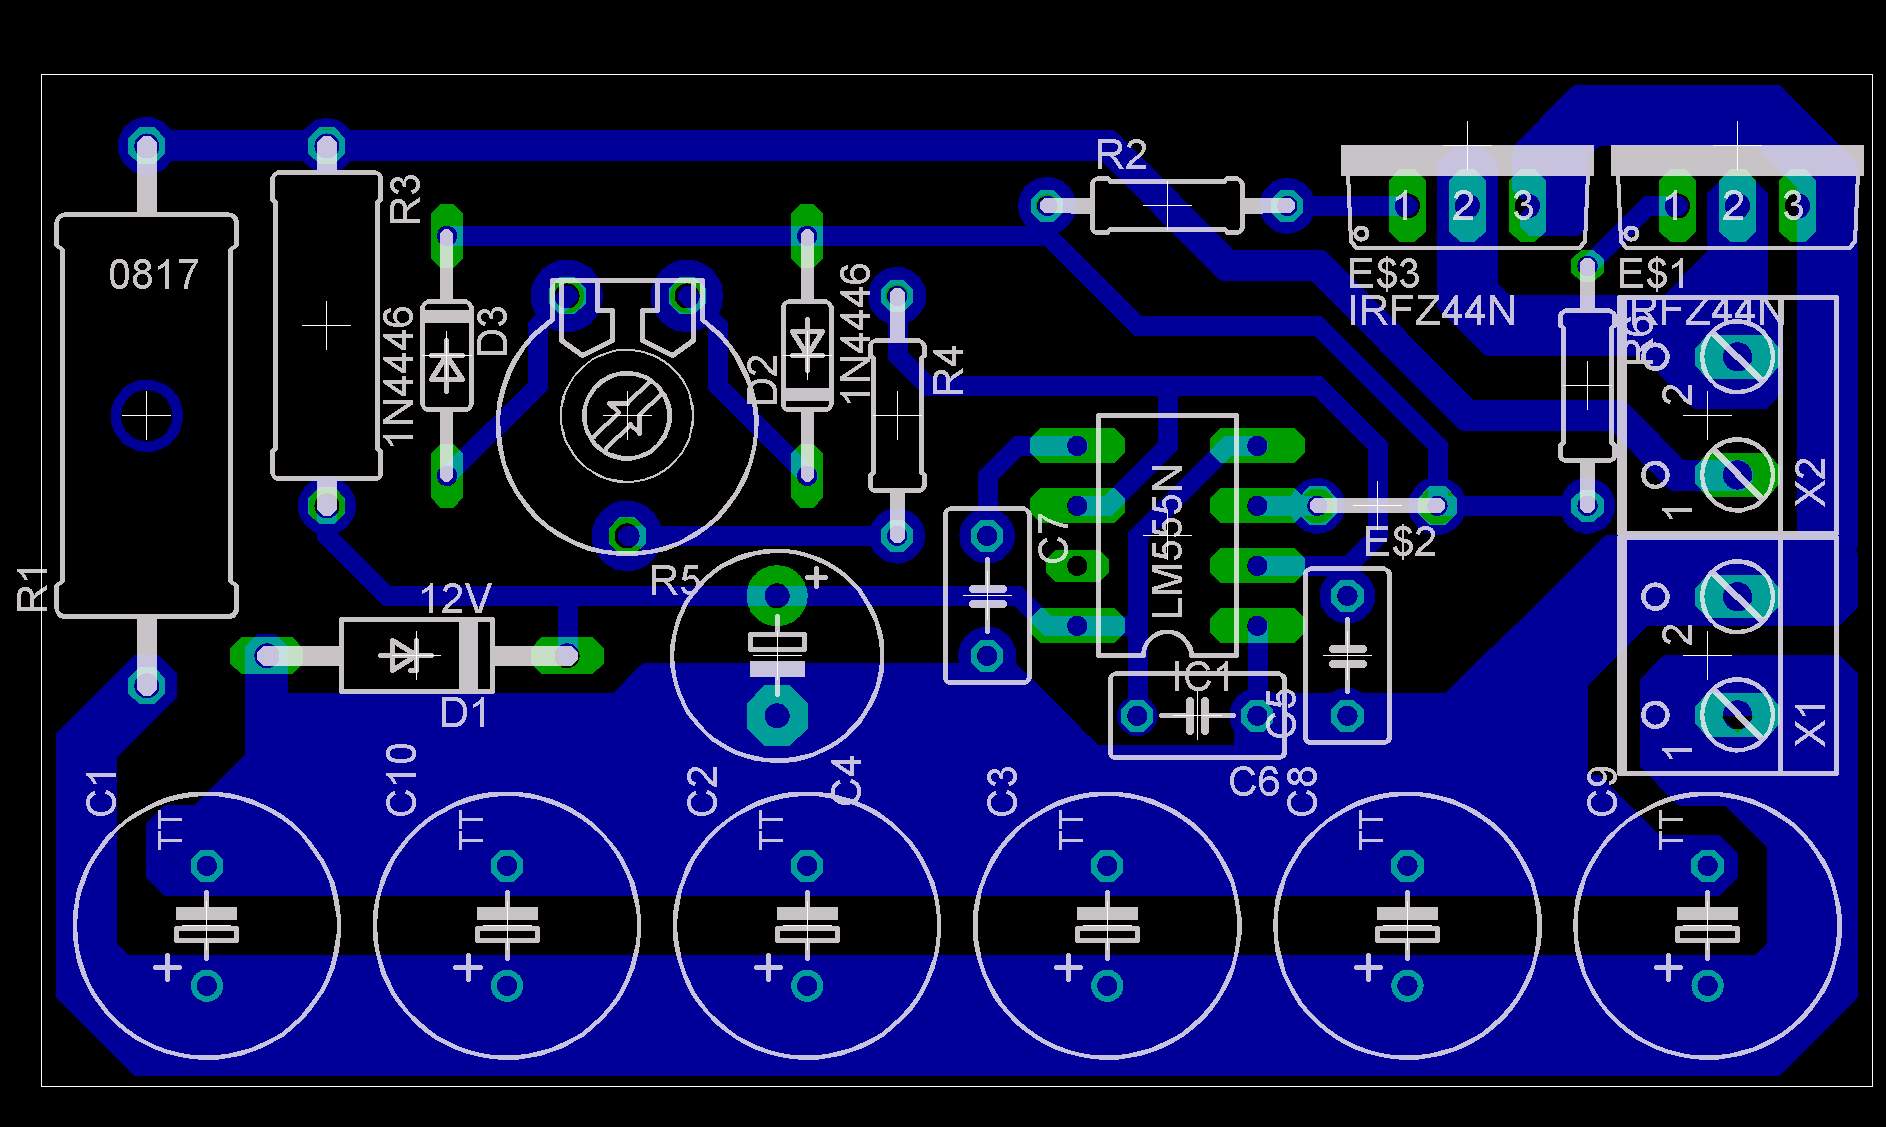The width and height of the screenshot is (1886, 1127).
Task: Select the C7 capacitor symbol
Action: click(x=987, y=596)
